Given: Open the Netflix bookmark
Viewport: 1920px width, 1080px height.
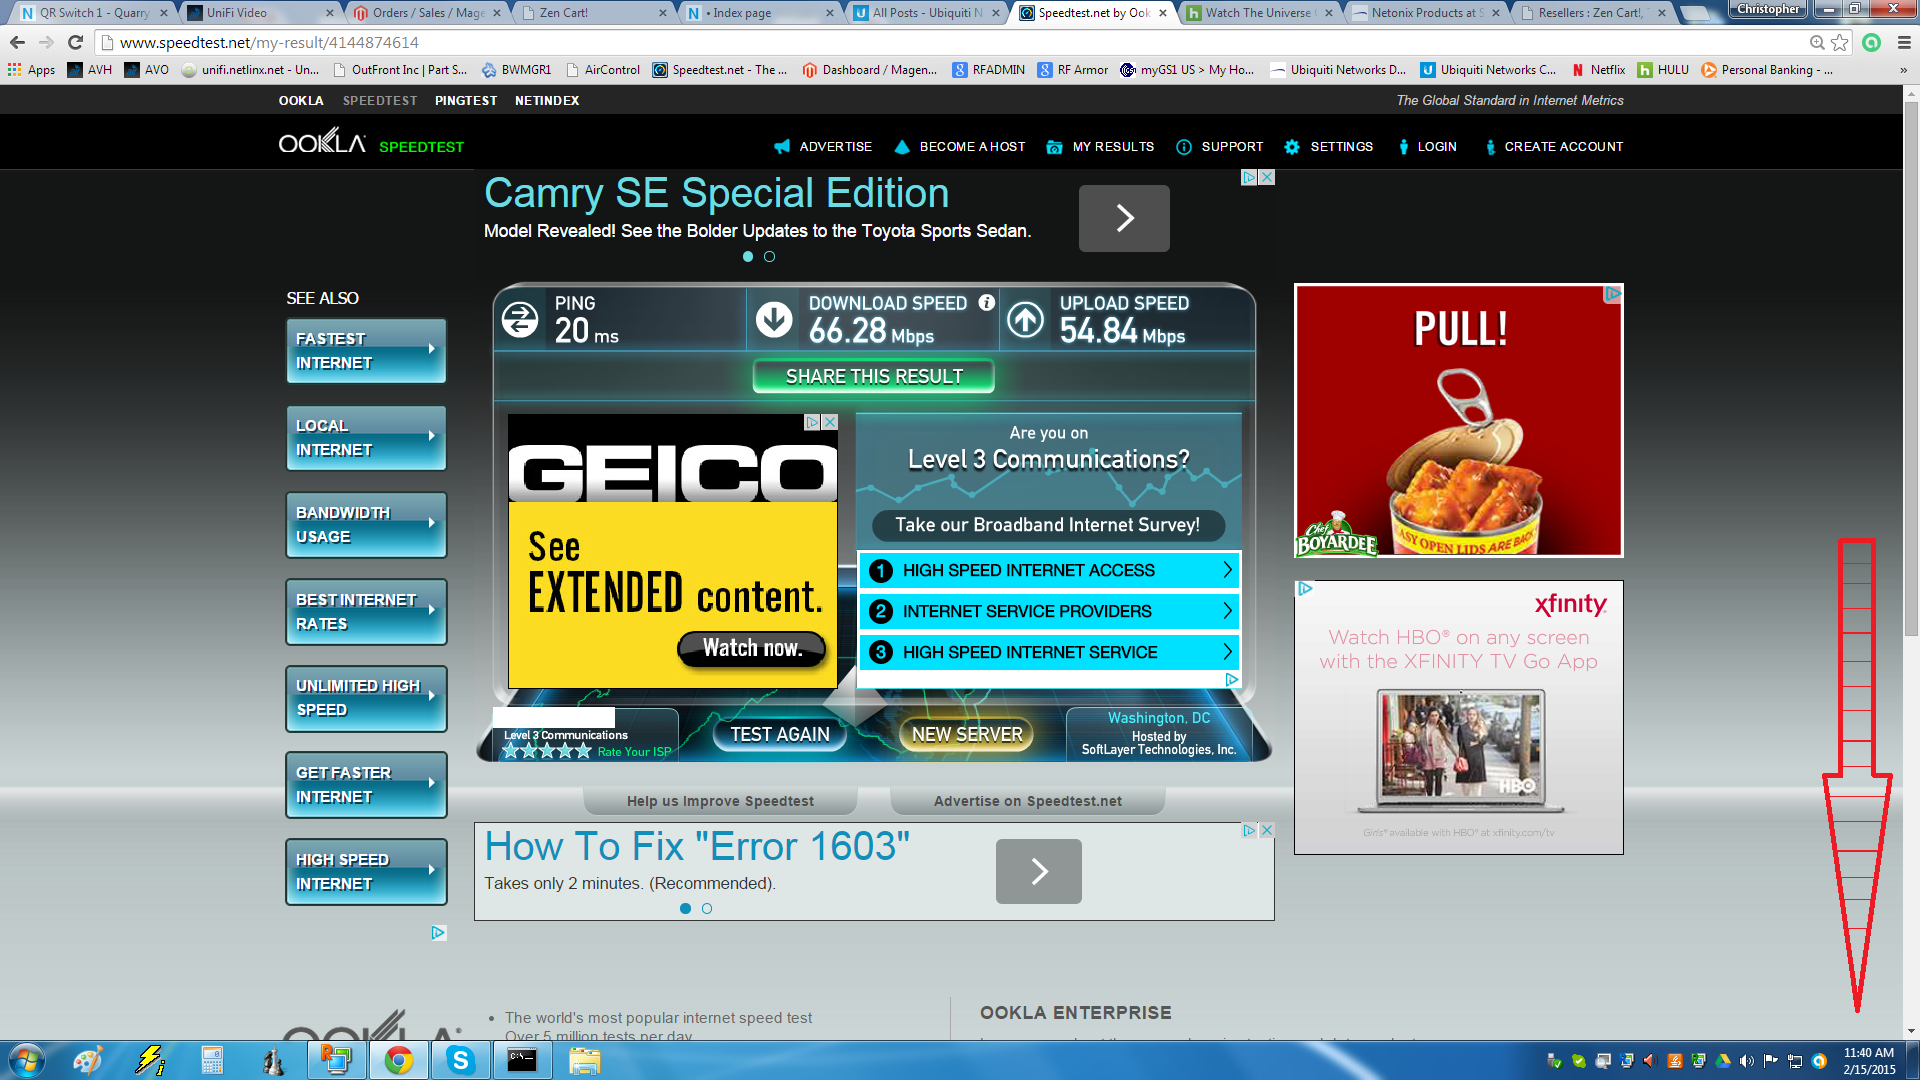Looking at the screenshot, I should 1598,70.
